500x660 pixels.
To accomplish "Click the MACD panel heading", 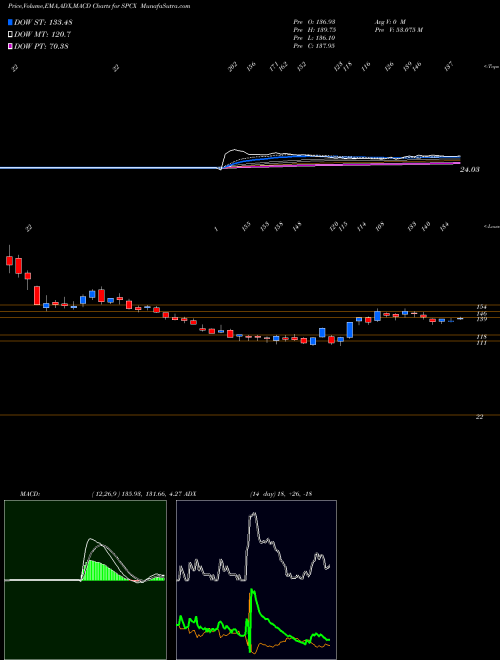I will (x=30, y=494).
